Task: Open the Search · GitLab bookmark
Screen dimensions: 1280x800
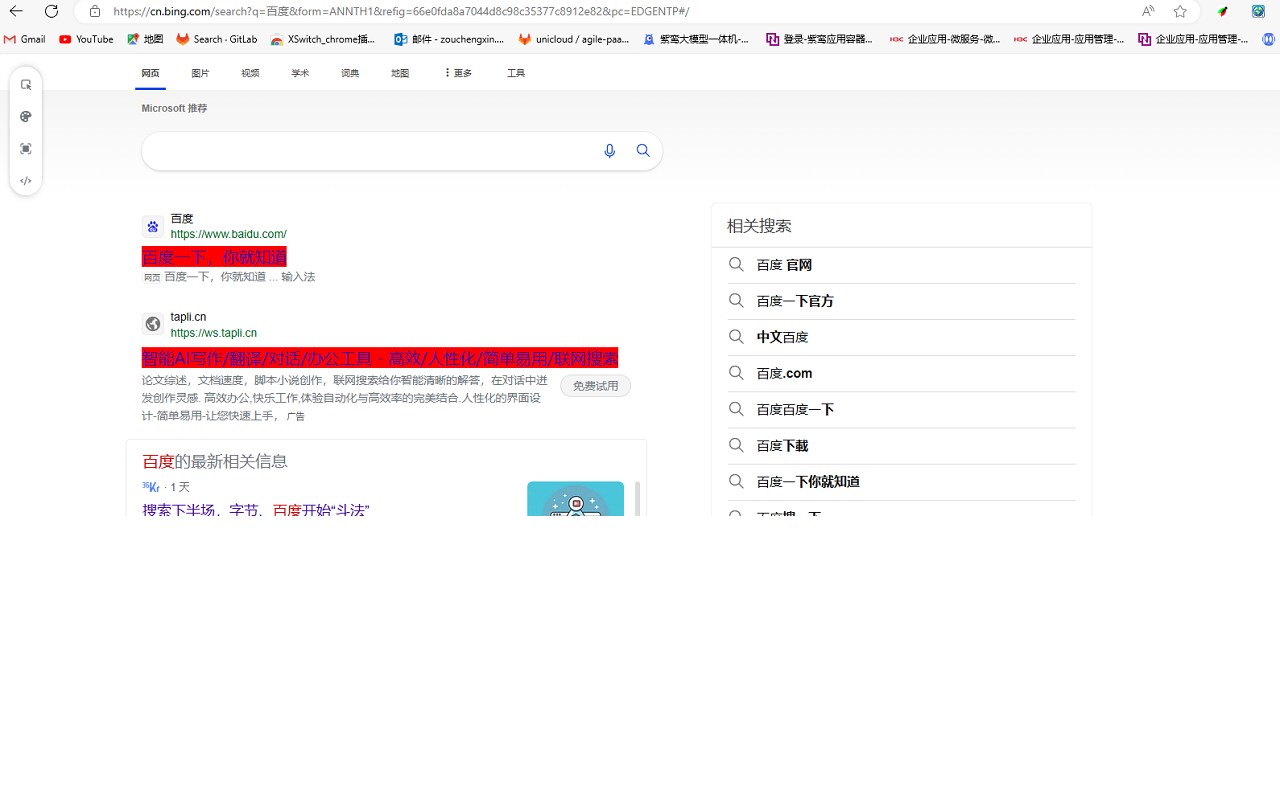Action: [x=217, y=39]
